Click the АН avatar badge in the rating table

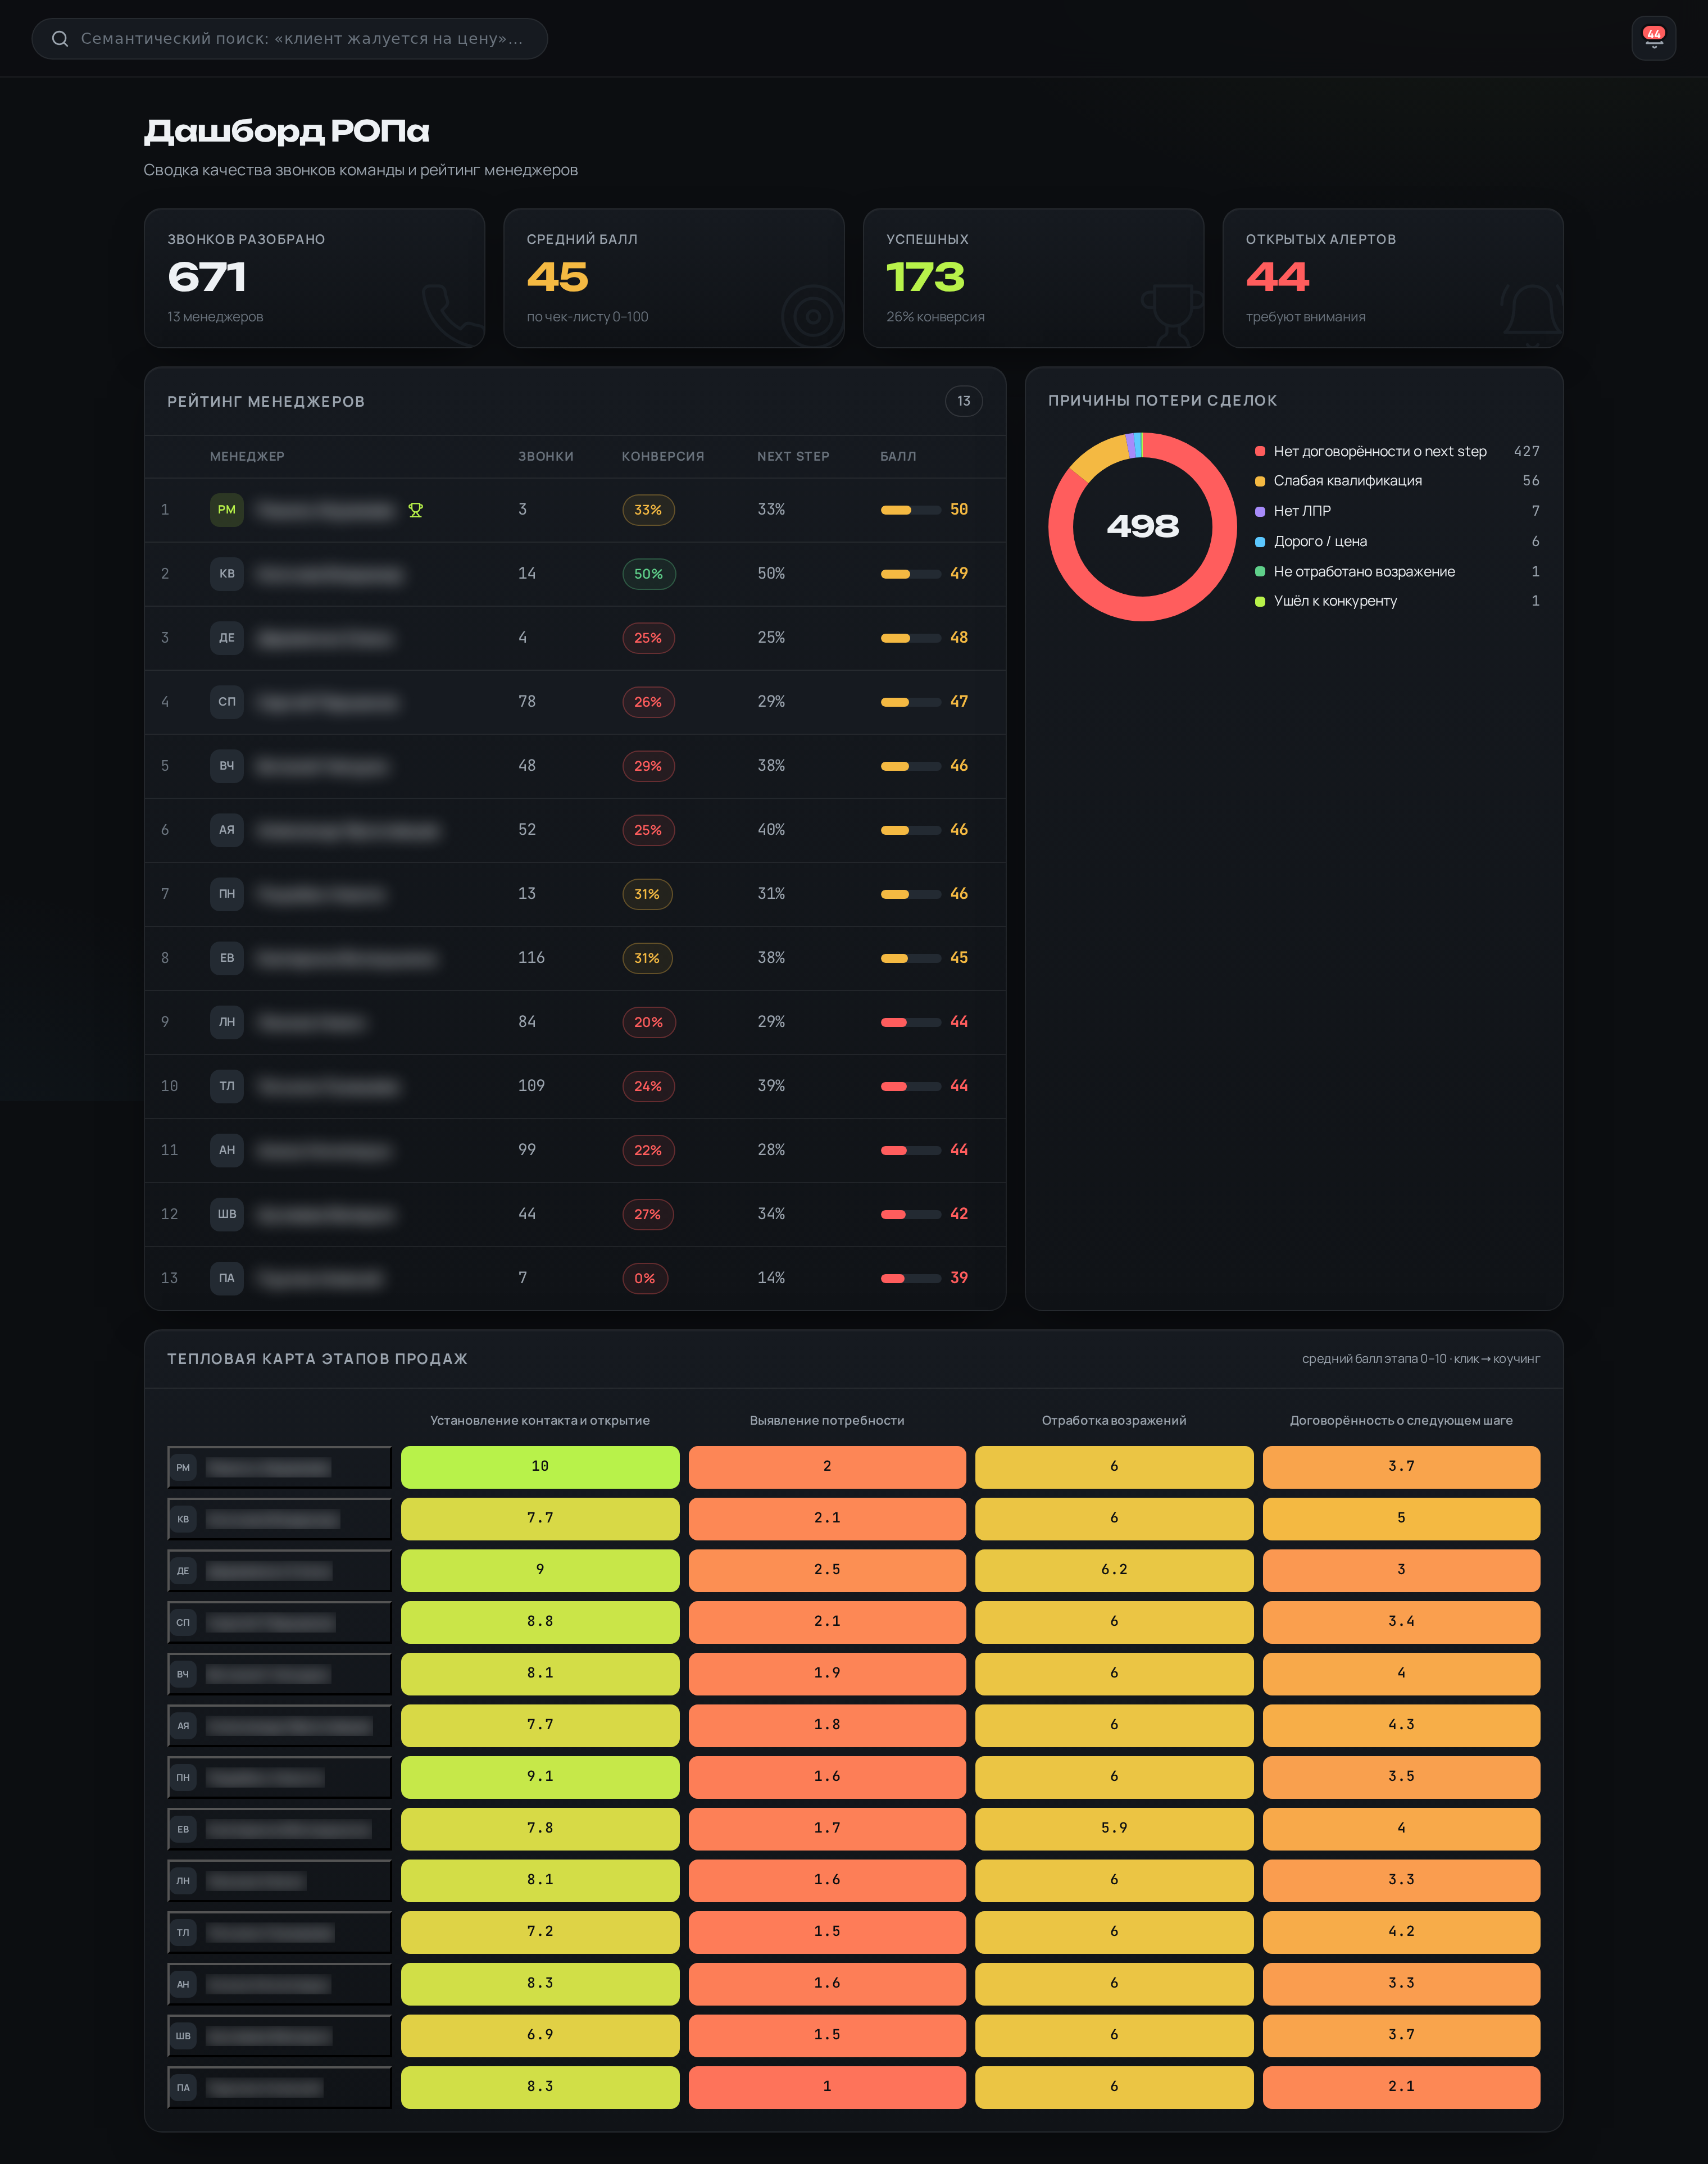point(227,1150)
